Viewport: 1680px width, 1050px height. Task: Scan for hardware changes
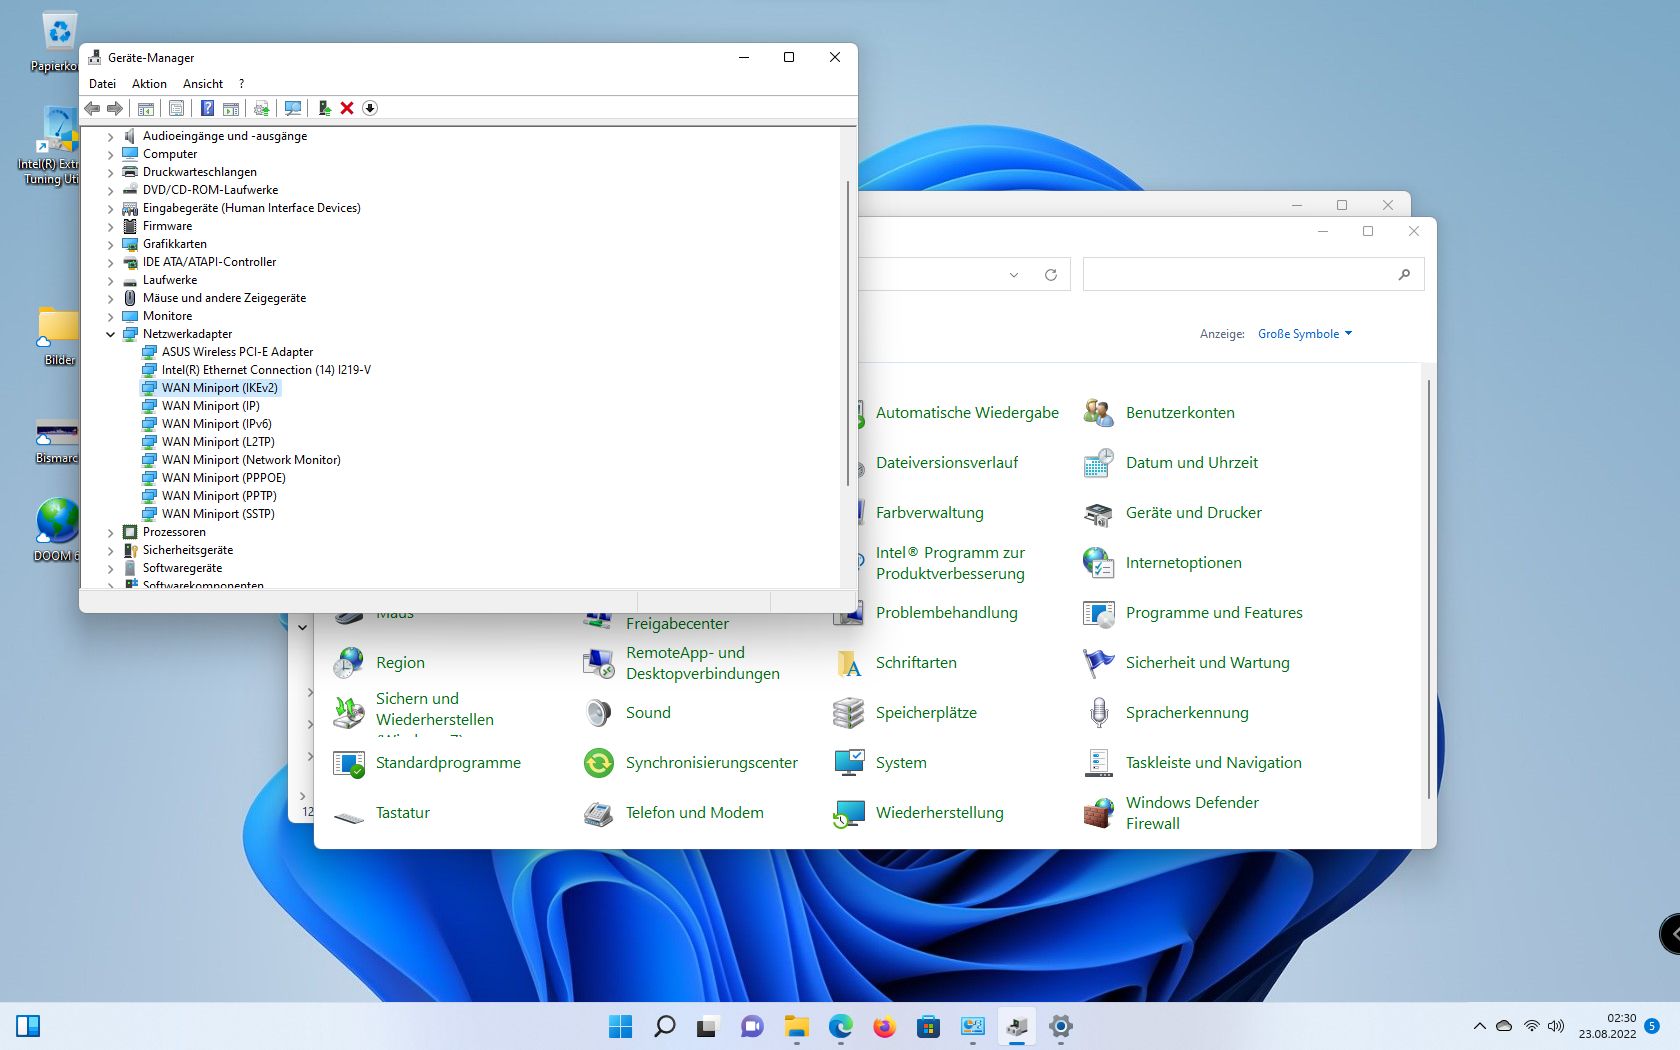(x=293, y=108)
